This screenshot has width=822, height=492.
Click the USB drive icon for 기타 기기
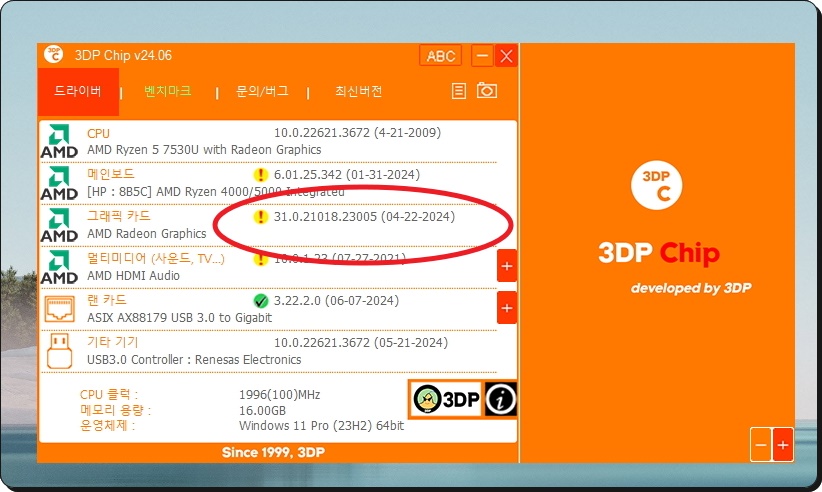pyautogui.click(x=59, y=351)
